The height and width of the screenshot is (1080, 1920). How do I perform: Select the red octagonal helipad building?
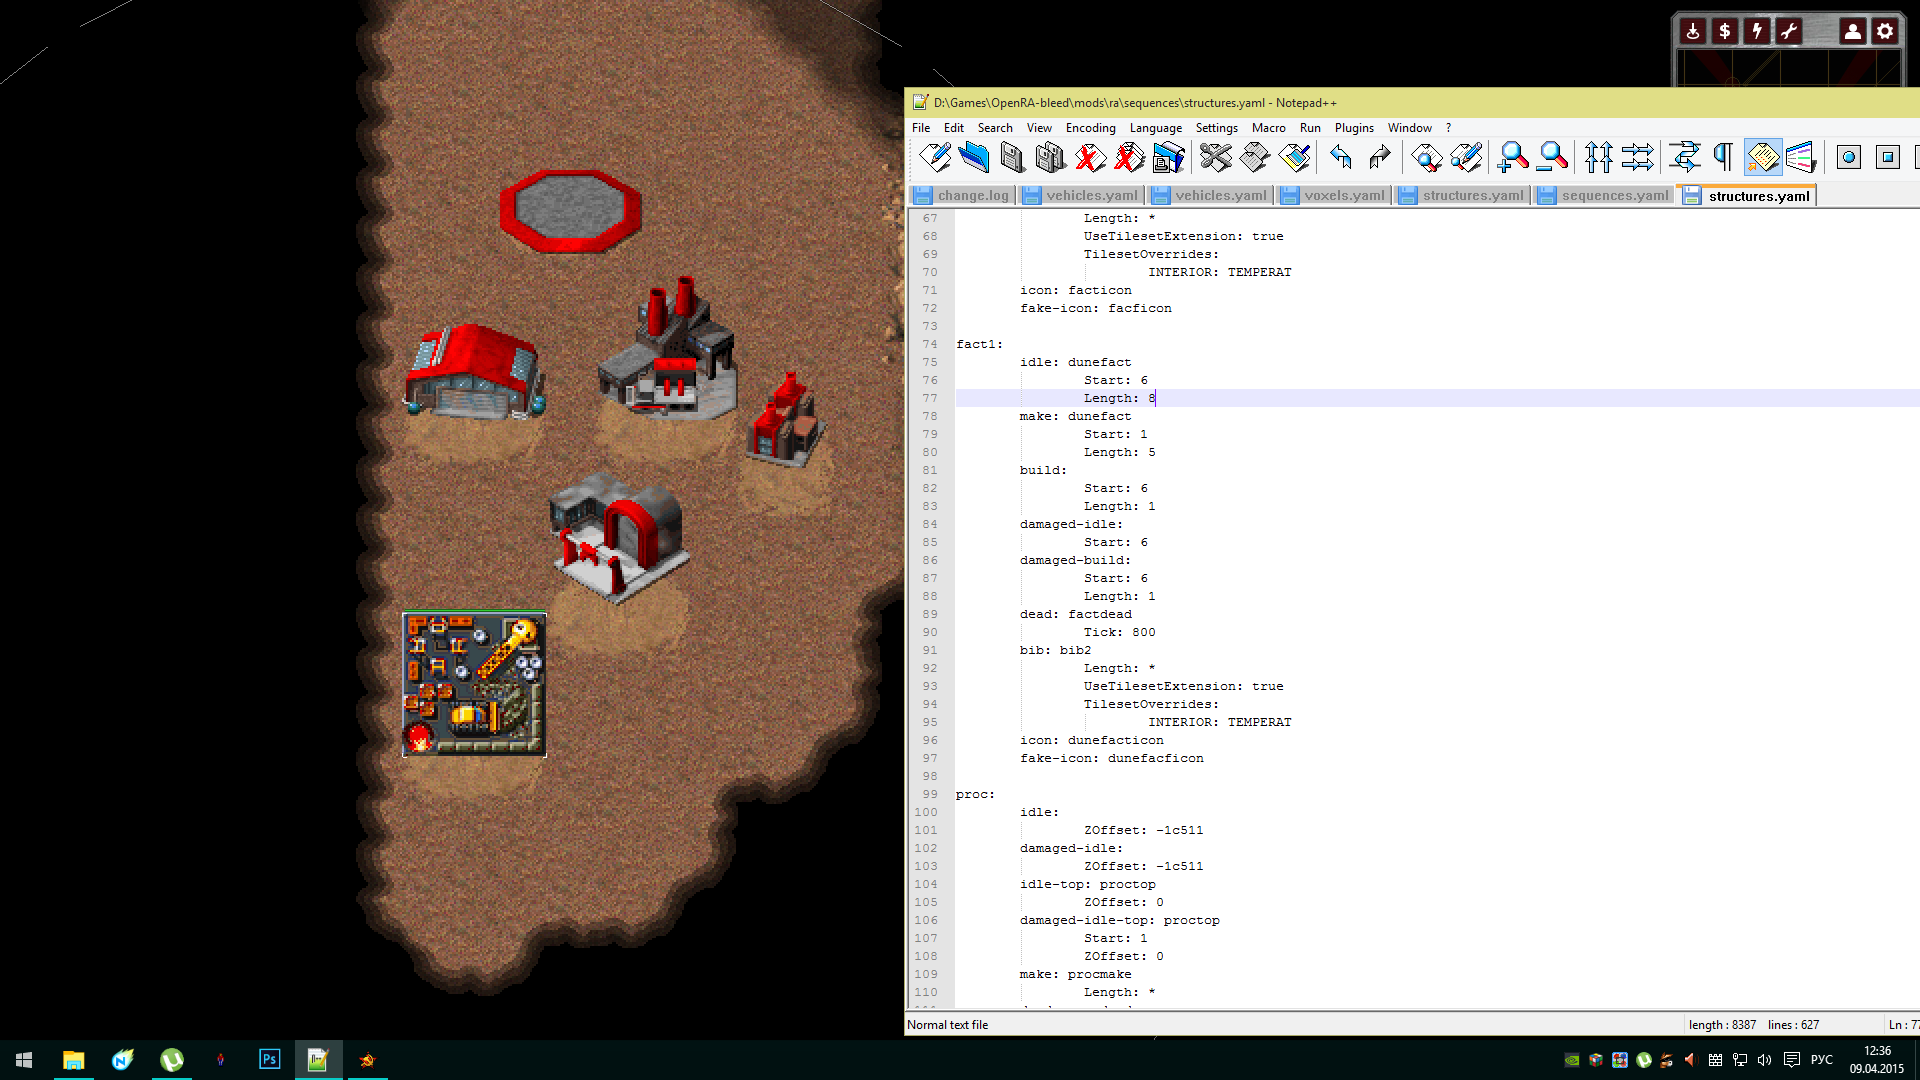[570, 210]
